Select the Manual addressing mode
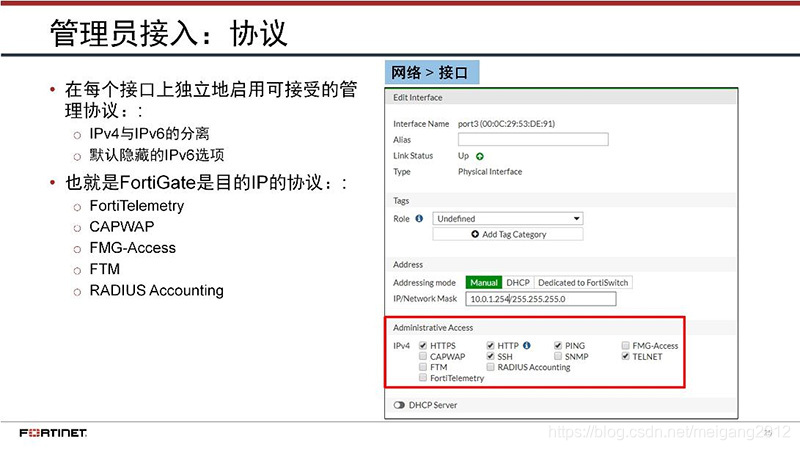The image size is (800, 450). [484, 282]
